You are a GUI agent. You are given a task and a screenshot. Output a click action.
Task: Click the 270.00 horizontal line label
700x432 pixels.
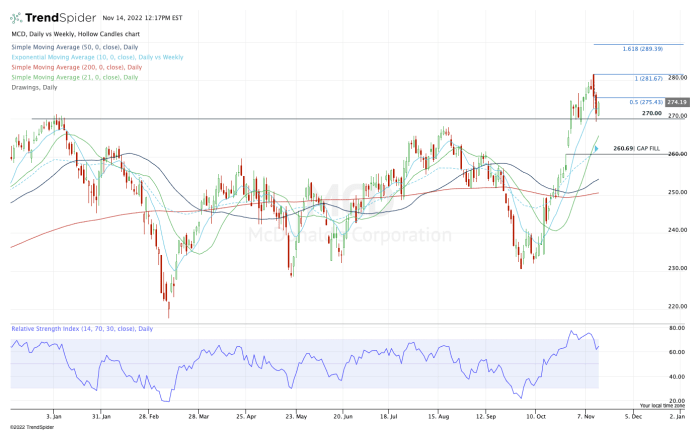click(652, 114)
